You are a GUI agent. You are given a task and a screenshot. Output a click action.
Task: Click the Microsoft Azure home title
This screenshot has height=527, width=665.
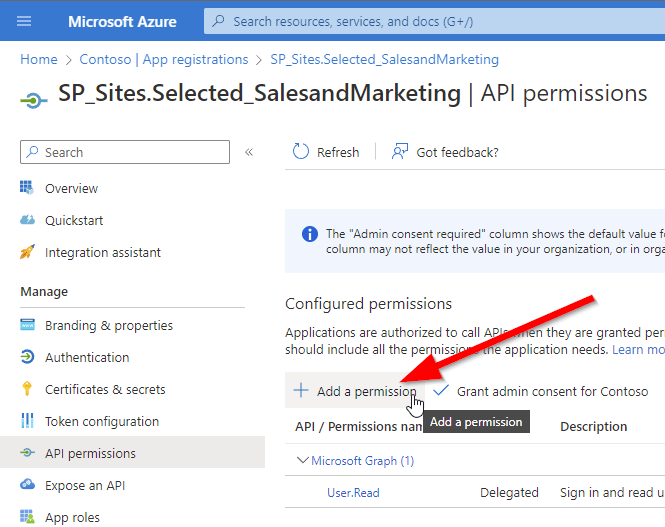click(122, 22)
